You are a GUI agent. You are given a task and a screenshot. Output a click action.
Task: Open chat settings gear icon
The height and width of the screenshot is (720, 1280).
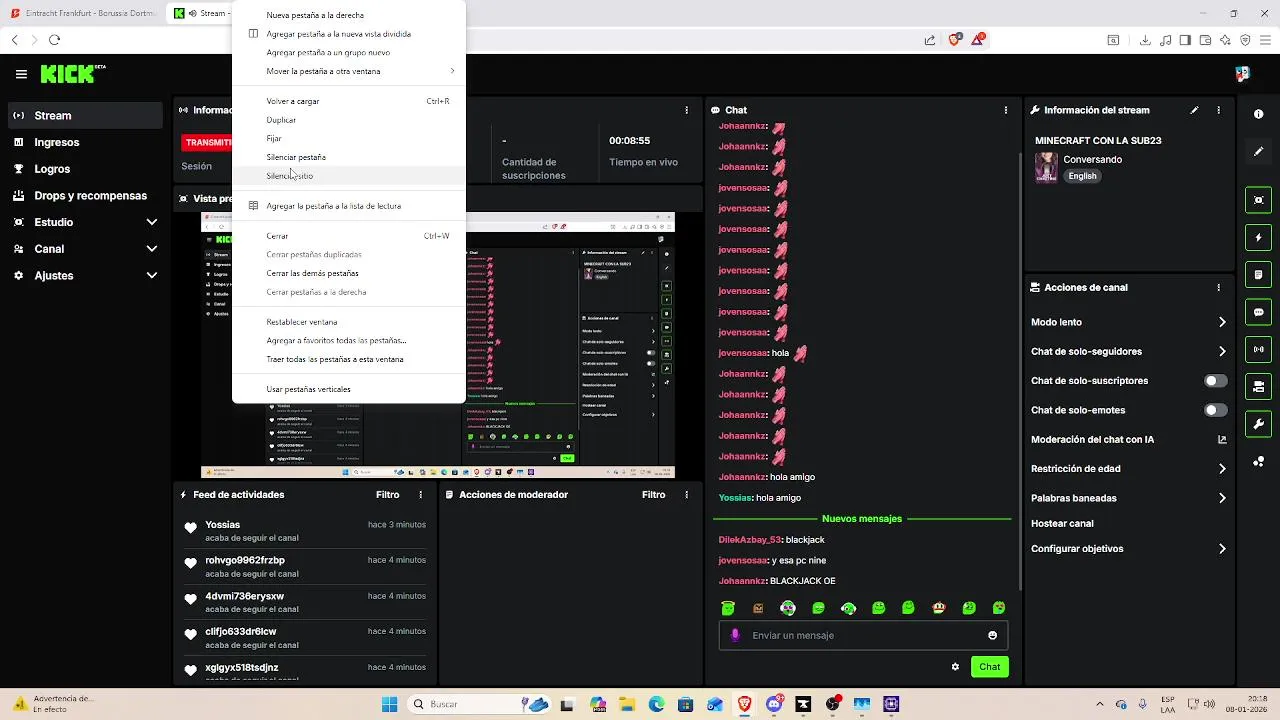coord(955,667)
